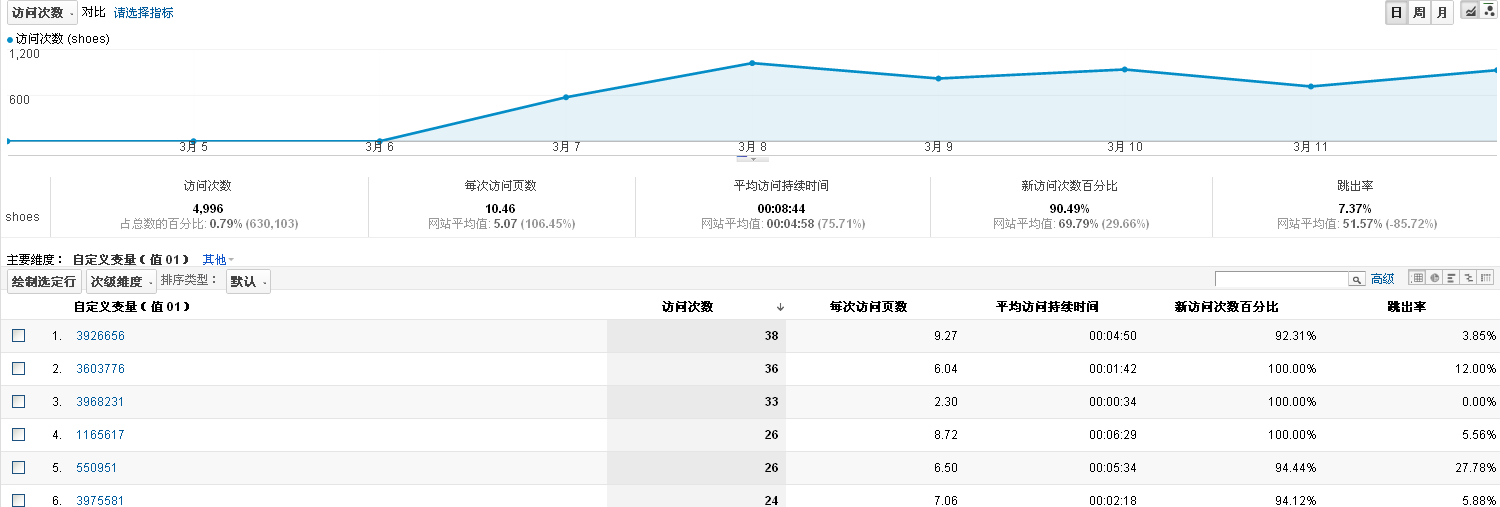Viewport: 1500px width, 507px height.
Task: Tick the checkbox beside 3968231
Action: click(19, 402)
